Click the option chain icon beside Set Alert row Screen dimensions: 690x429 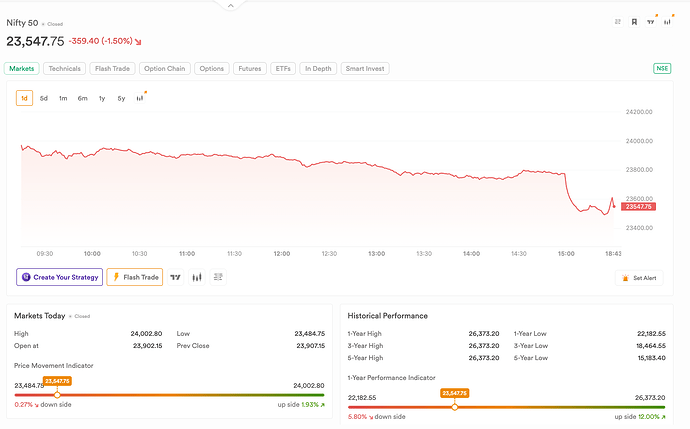218,277
